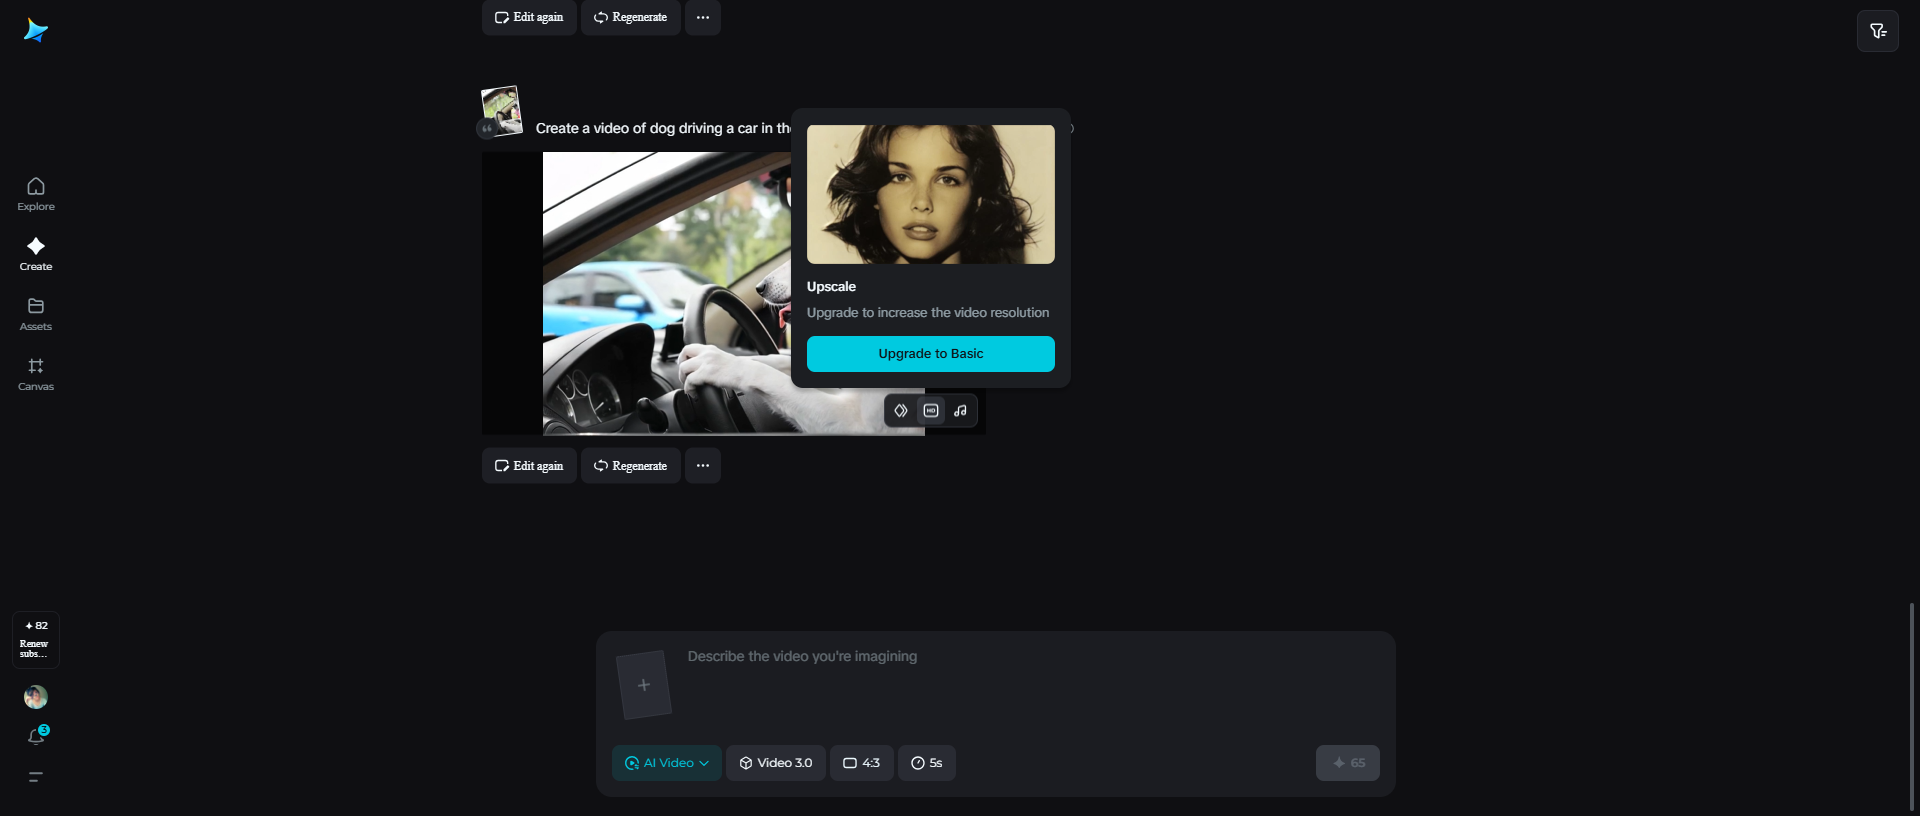
Task: Open the Explore section
Action: click(x=36, y=194)
